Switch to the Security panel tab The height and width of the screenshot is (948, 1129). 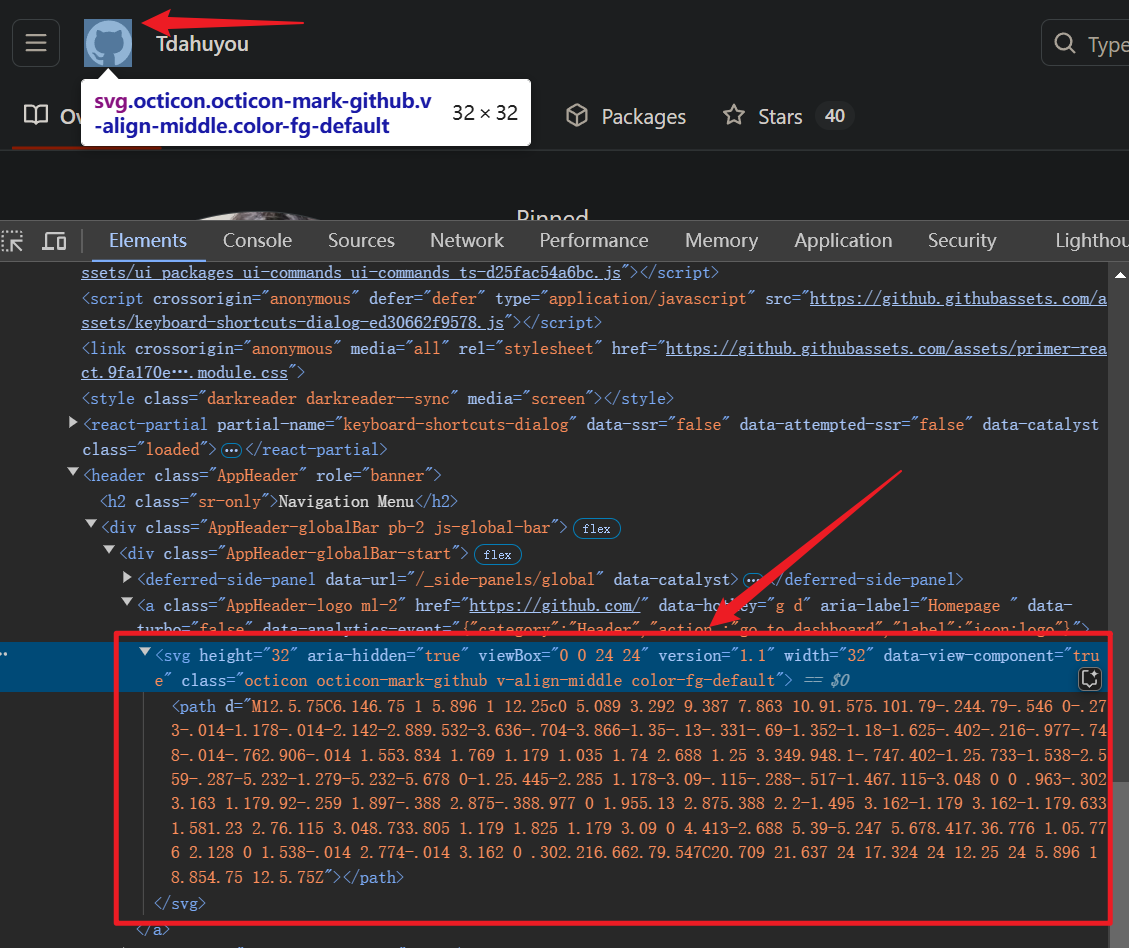961,240
